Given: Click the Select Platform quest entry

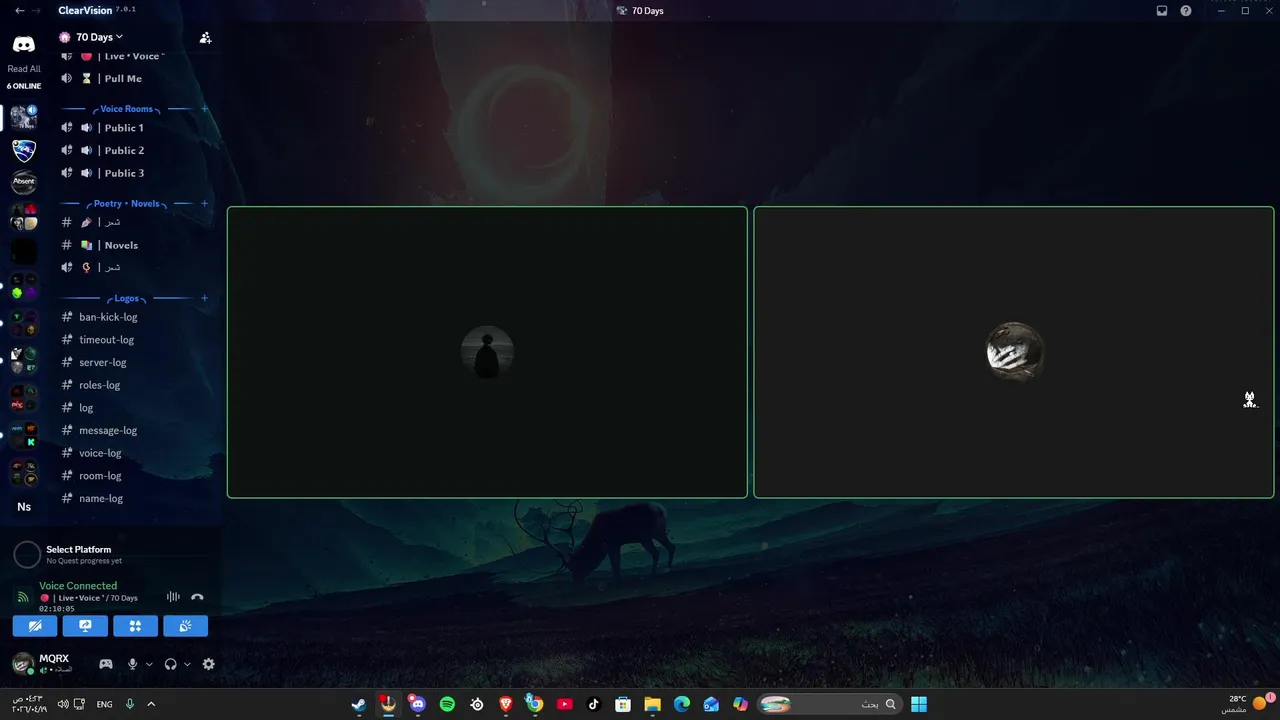Looking at the screenshot, I should pos(110,554).
